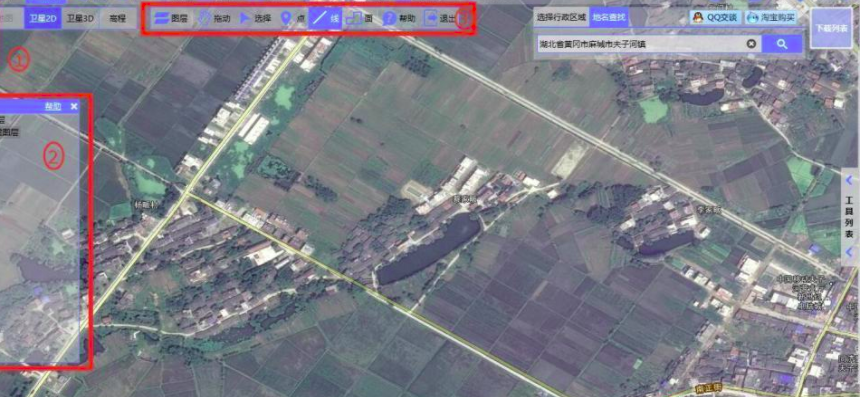The height and width of the screenshot is (397, 861).
Task: Open QQ交谈 chat link
Action: click(x=715, y=18)
